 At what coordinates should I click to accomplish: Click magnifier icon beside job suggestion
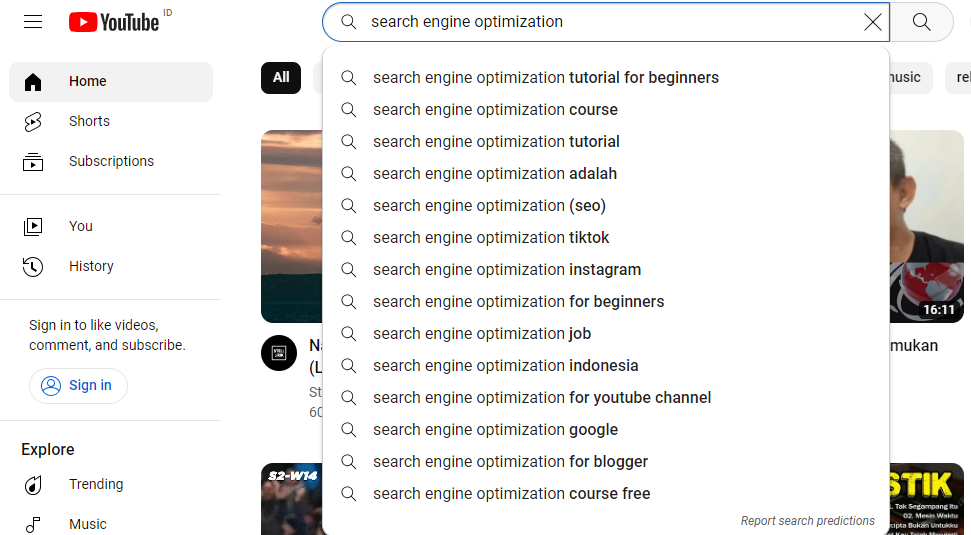349,334
